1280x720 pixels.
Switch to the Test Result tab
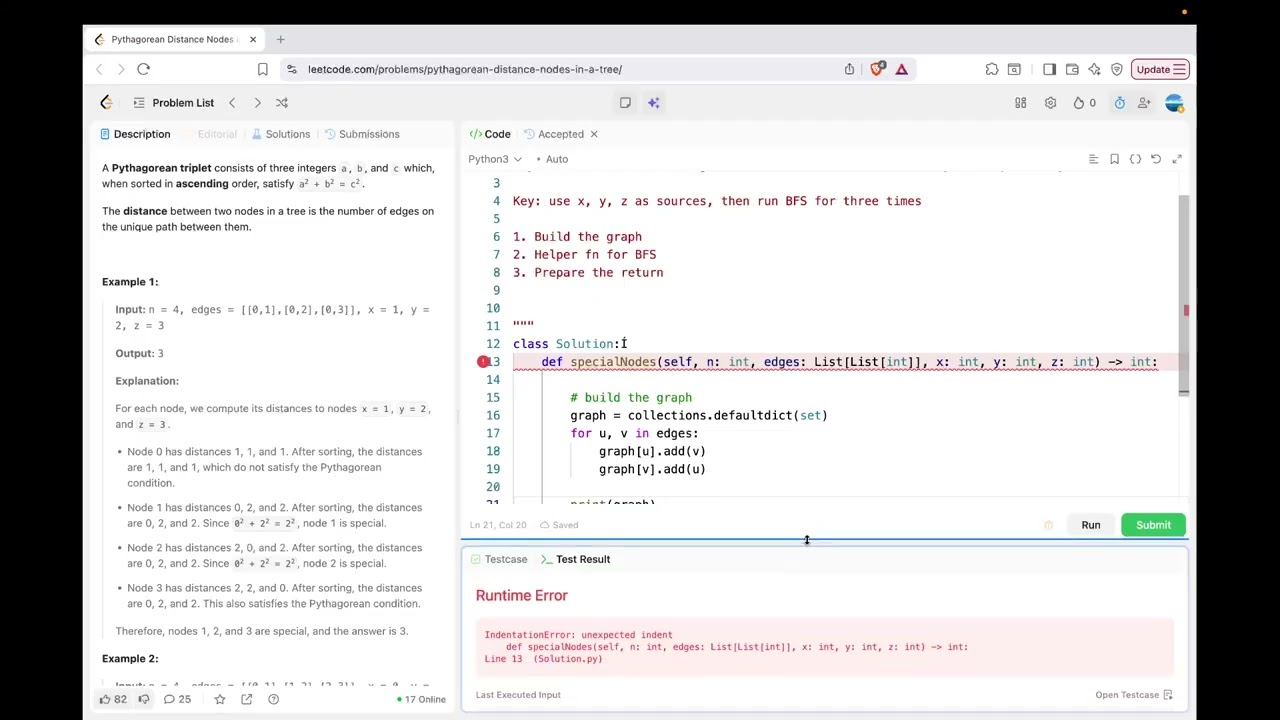[x=575, y=559]
